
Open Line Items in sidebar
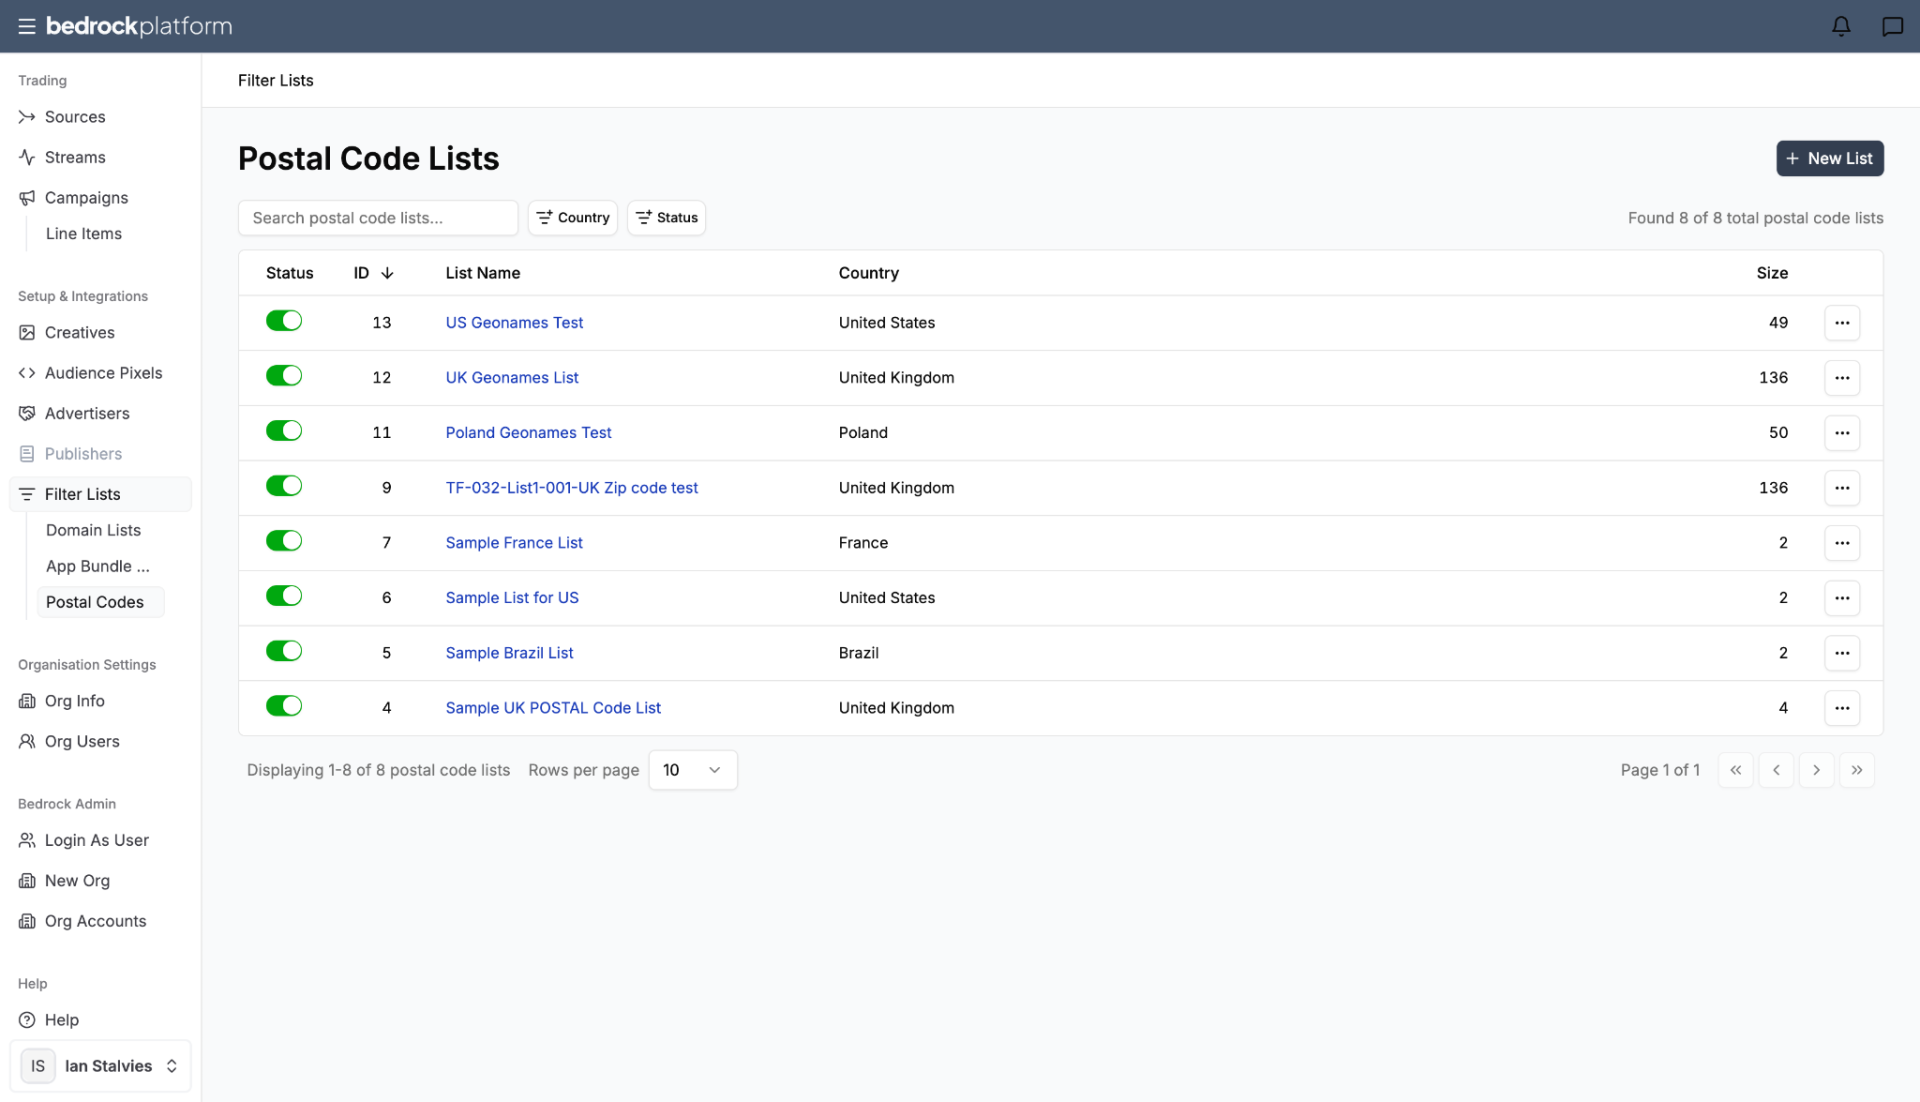[x=84, y=234]
